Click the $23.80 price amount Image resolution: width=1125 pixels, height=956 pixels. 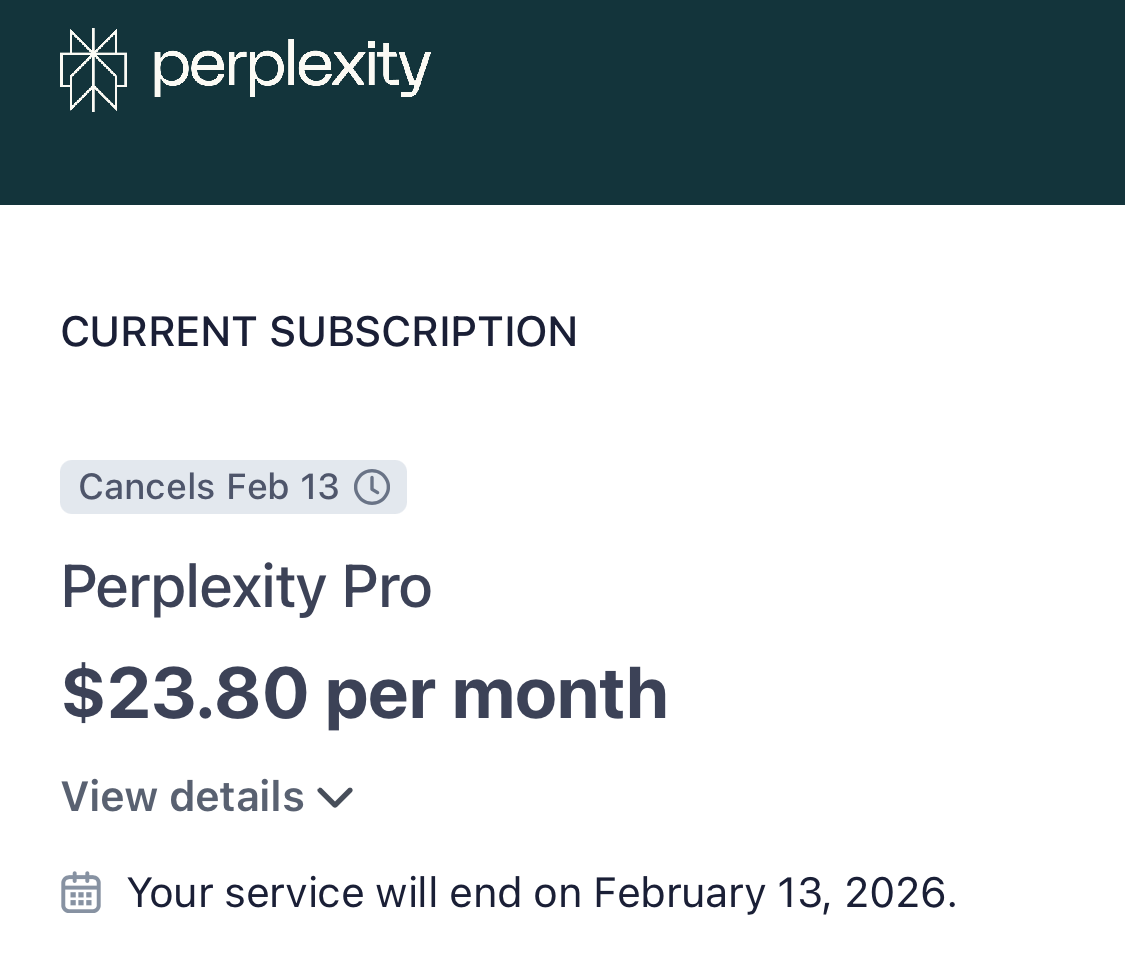point(185,694)
